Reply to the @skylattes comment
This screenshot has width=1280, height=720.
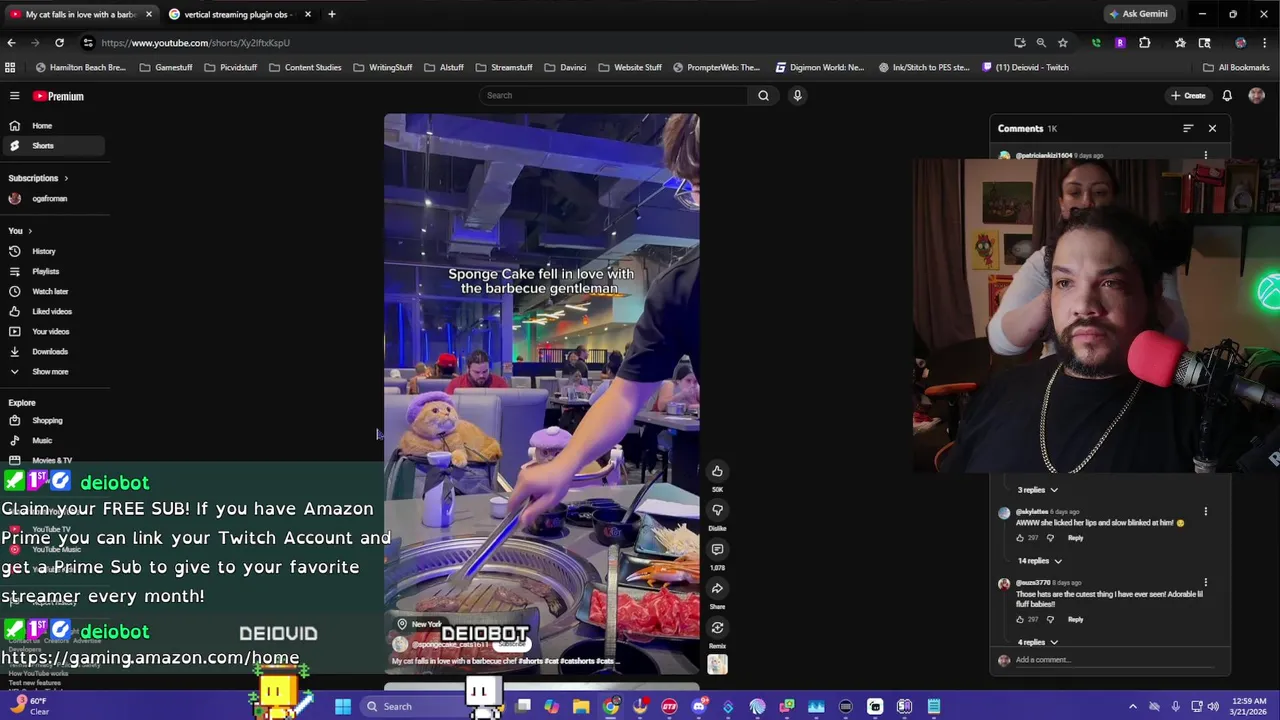coord(1075,538)
